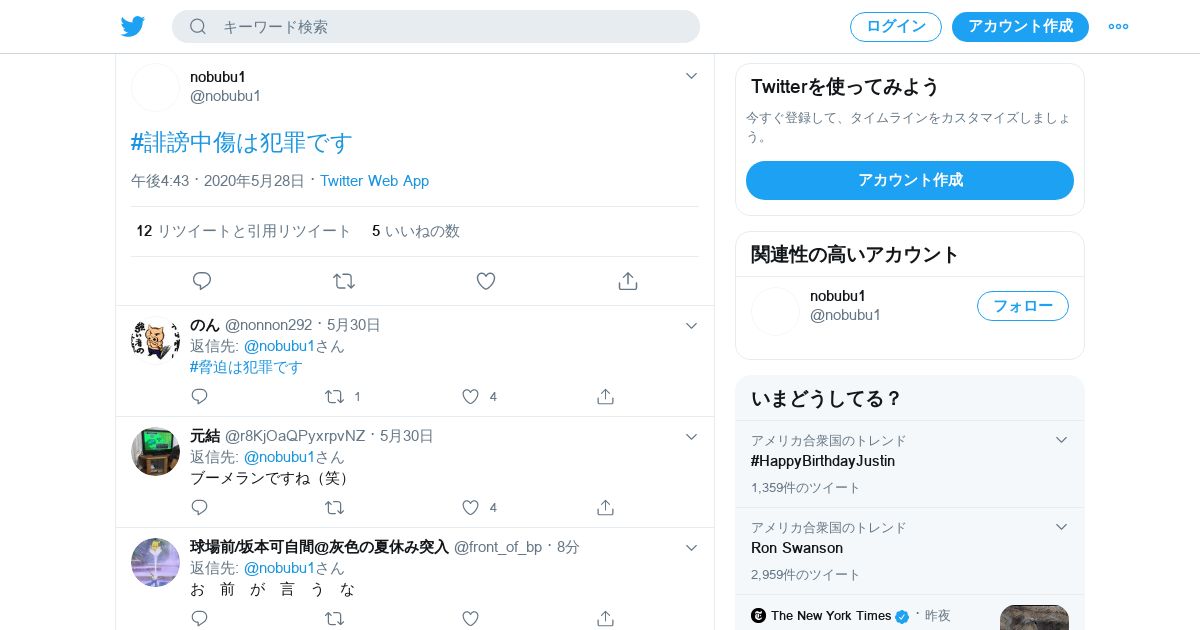
Task: Click the Twitter Web App link
Action: (x=374, y=181)
